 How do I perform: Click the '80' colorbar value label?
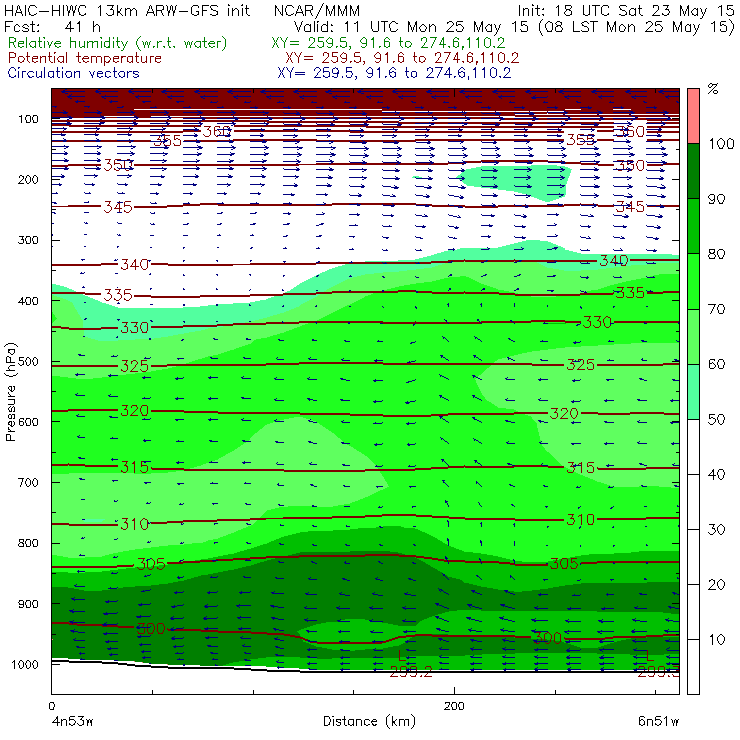716,254
